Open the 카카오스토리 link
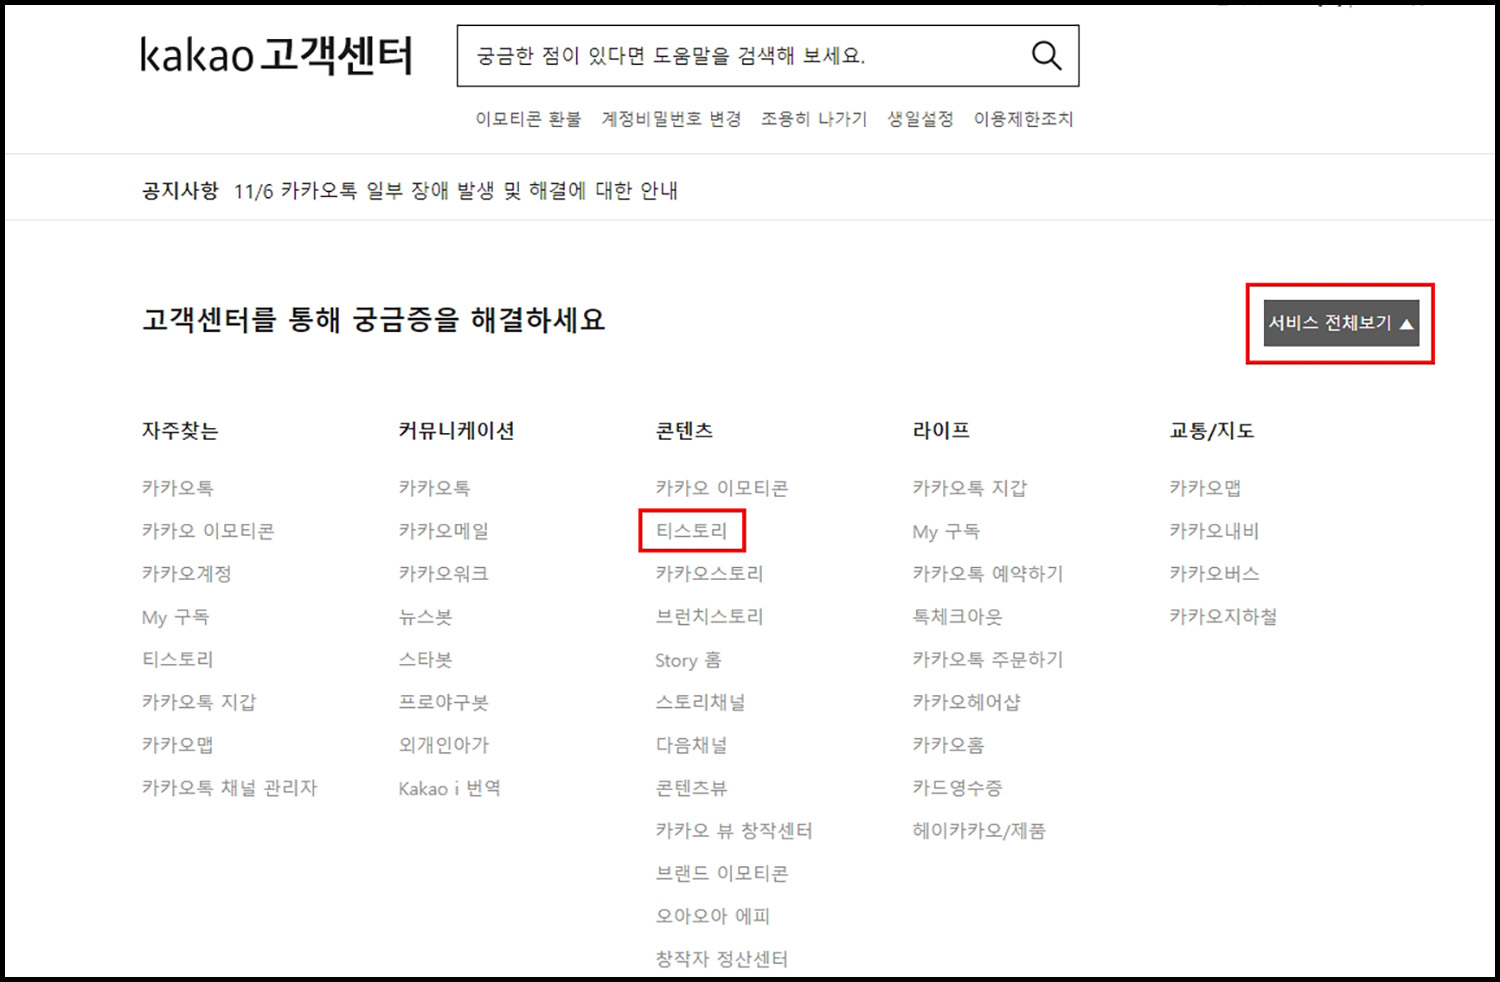The width and height of the screenshot is (1500, 982). pyautogui.click(x=710, y=574)
